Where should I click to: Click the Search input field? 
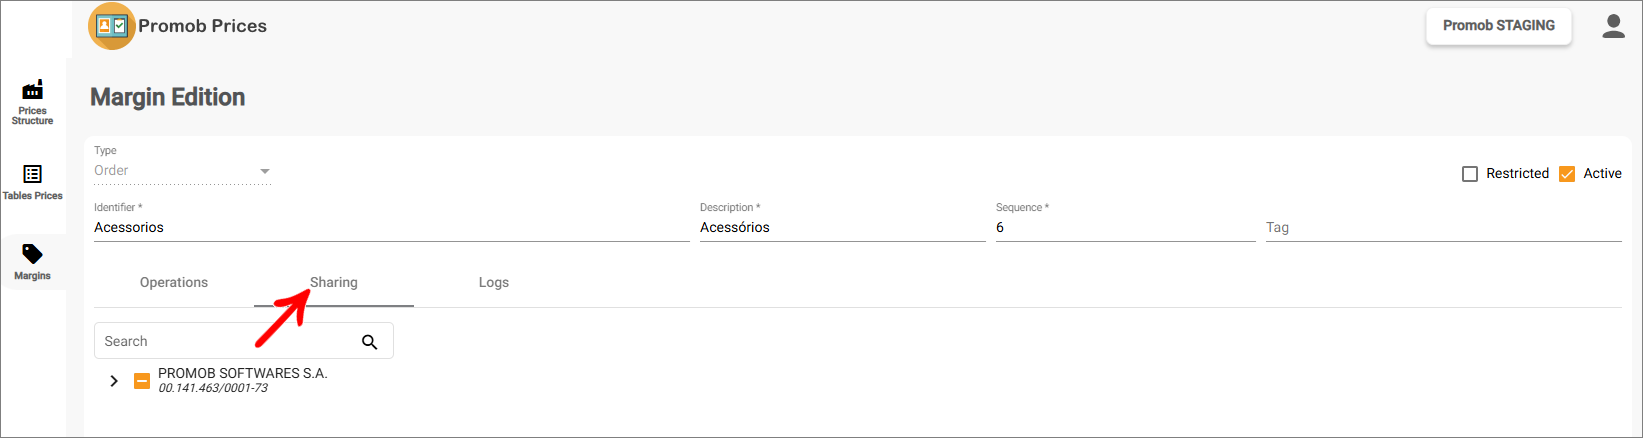pyautogui.click(x=225, y=341)
